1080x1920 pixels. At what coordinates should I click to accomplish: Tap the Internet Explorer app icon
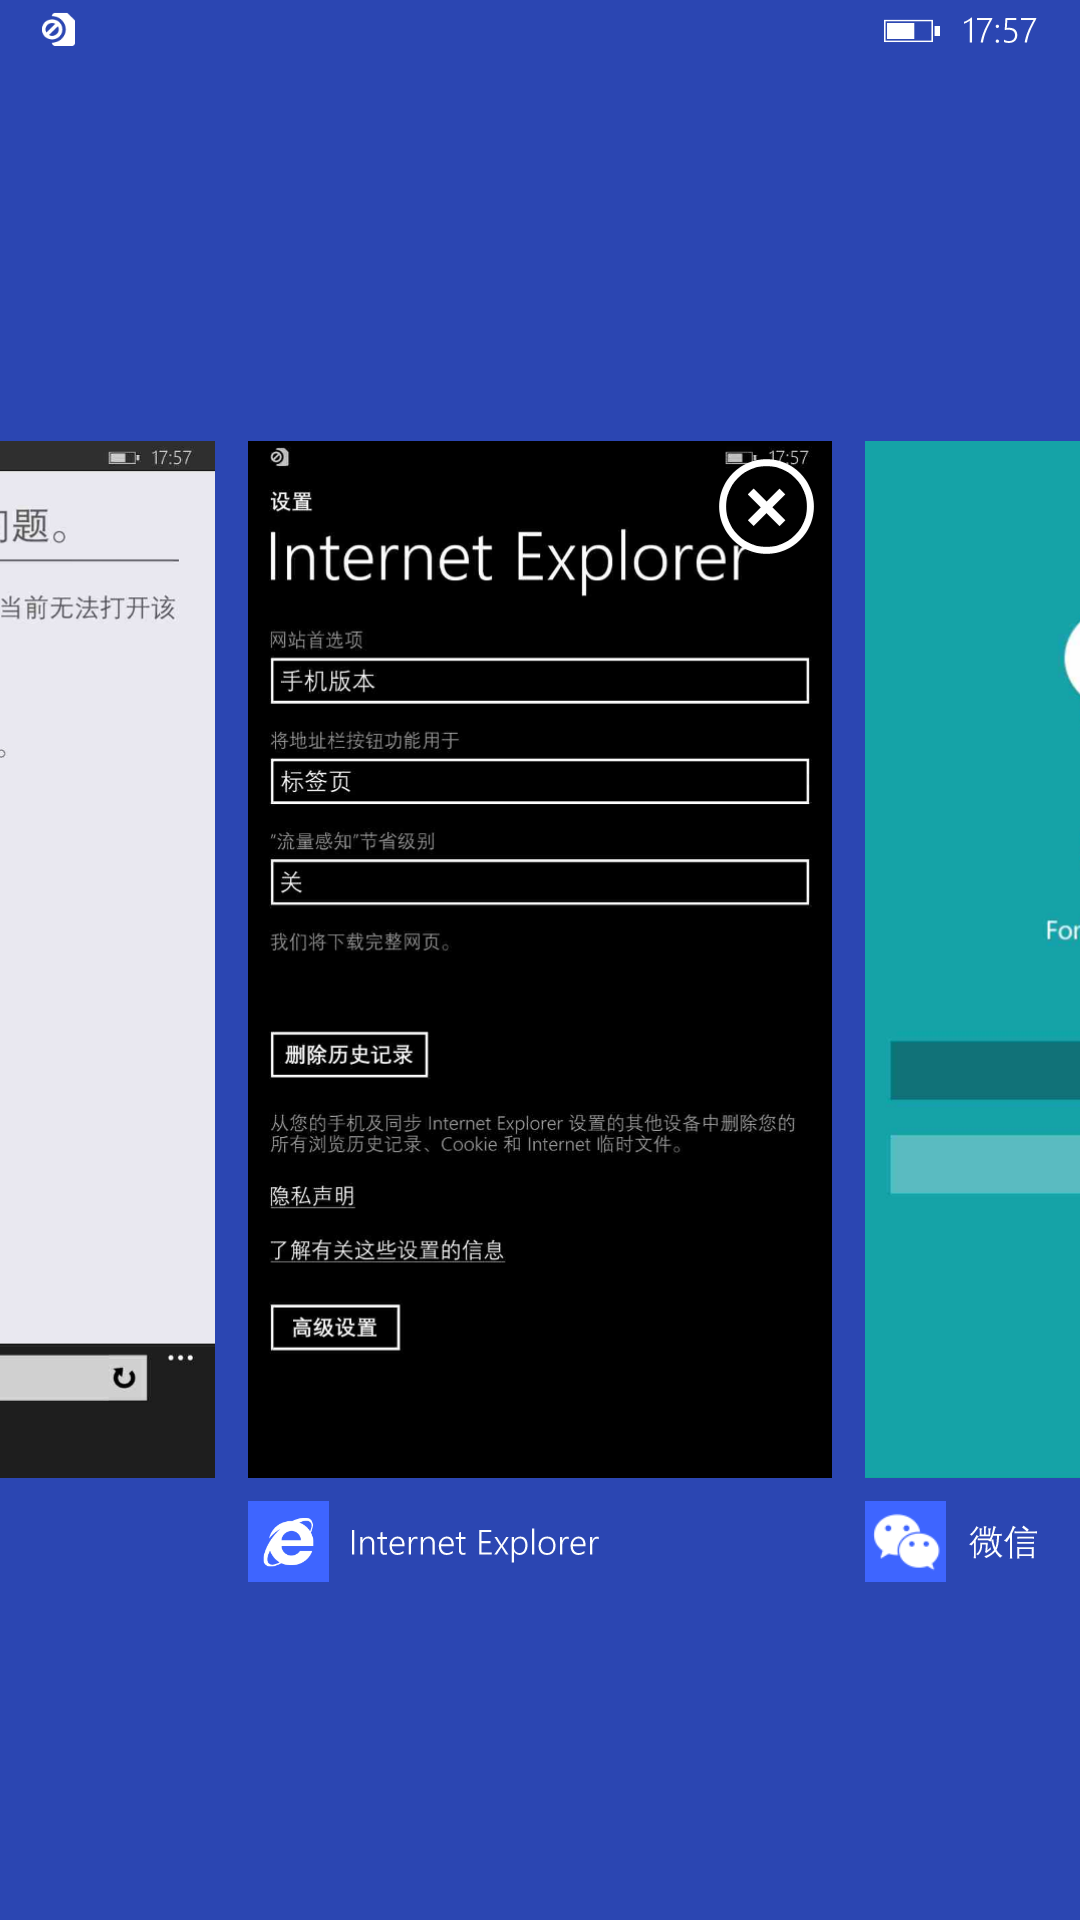[x=288, y=1541]
